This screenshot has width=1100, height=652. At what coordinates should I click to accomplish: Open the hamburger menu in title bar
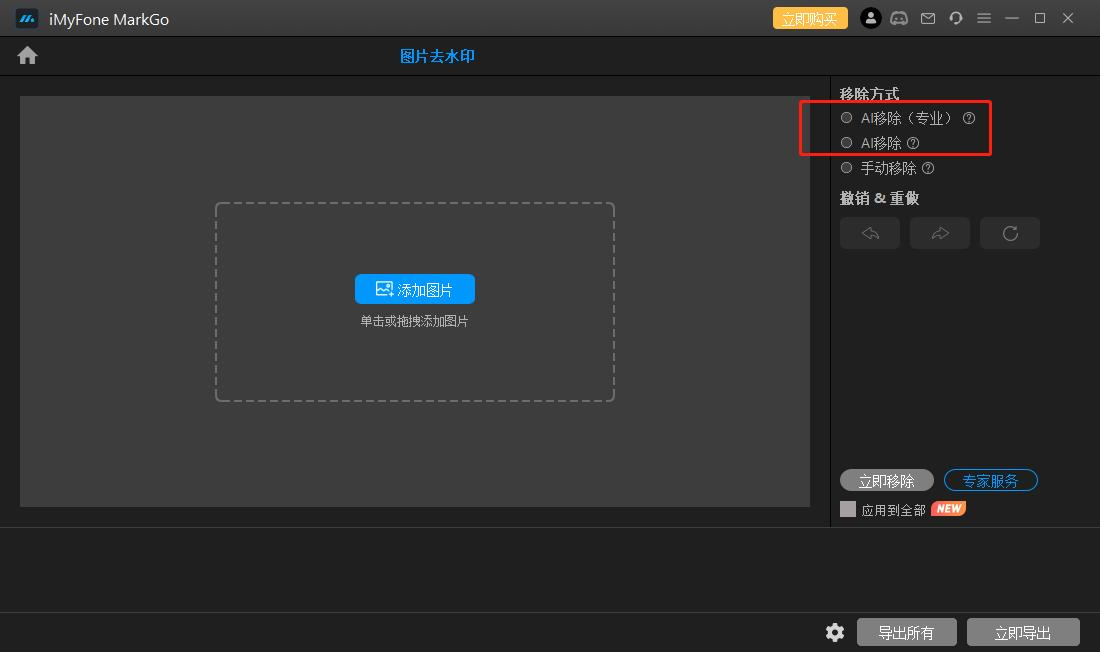(984, 18)
